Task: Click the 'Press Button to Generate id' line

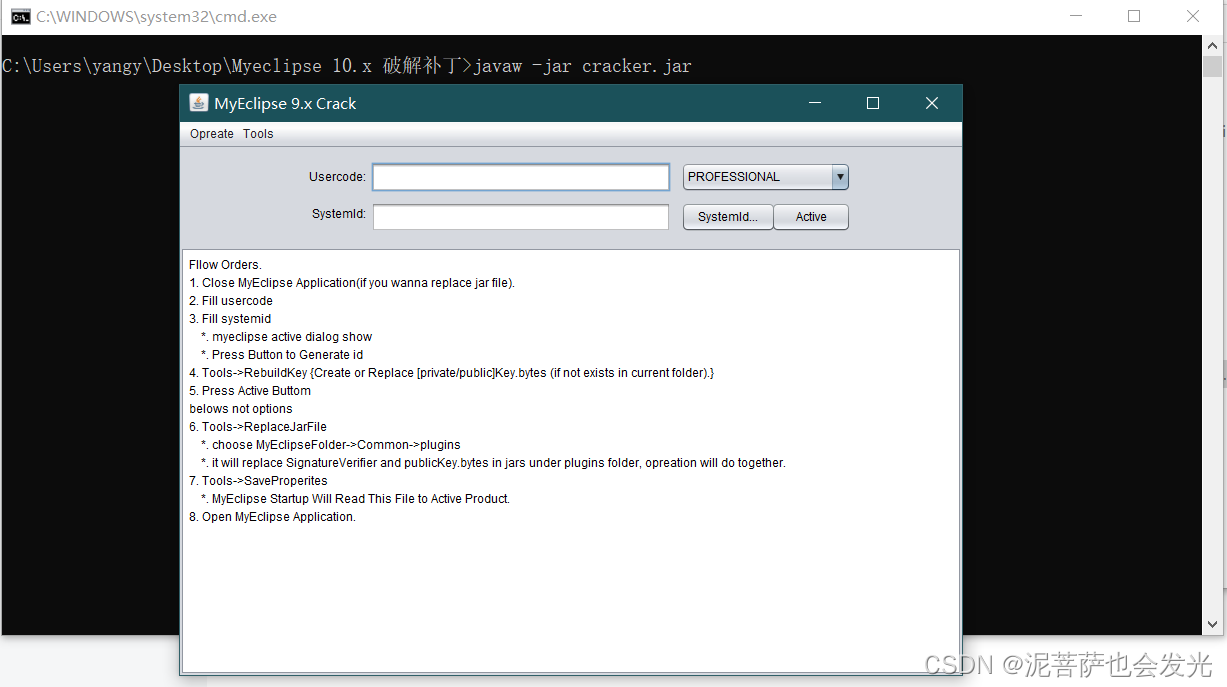Action: coord(281,355)
